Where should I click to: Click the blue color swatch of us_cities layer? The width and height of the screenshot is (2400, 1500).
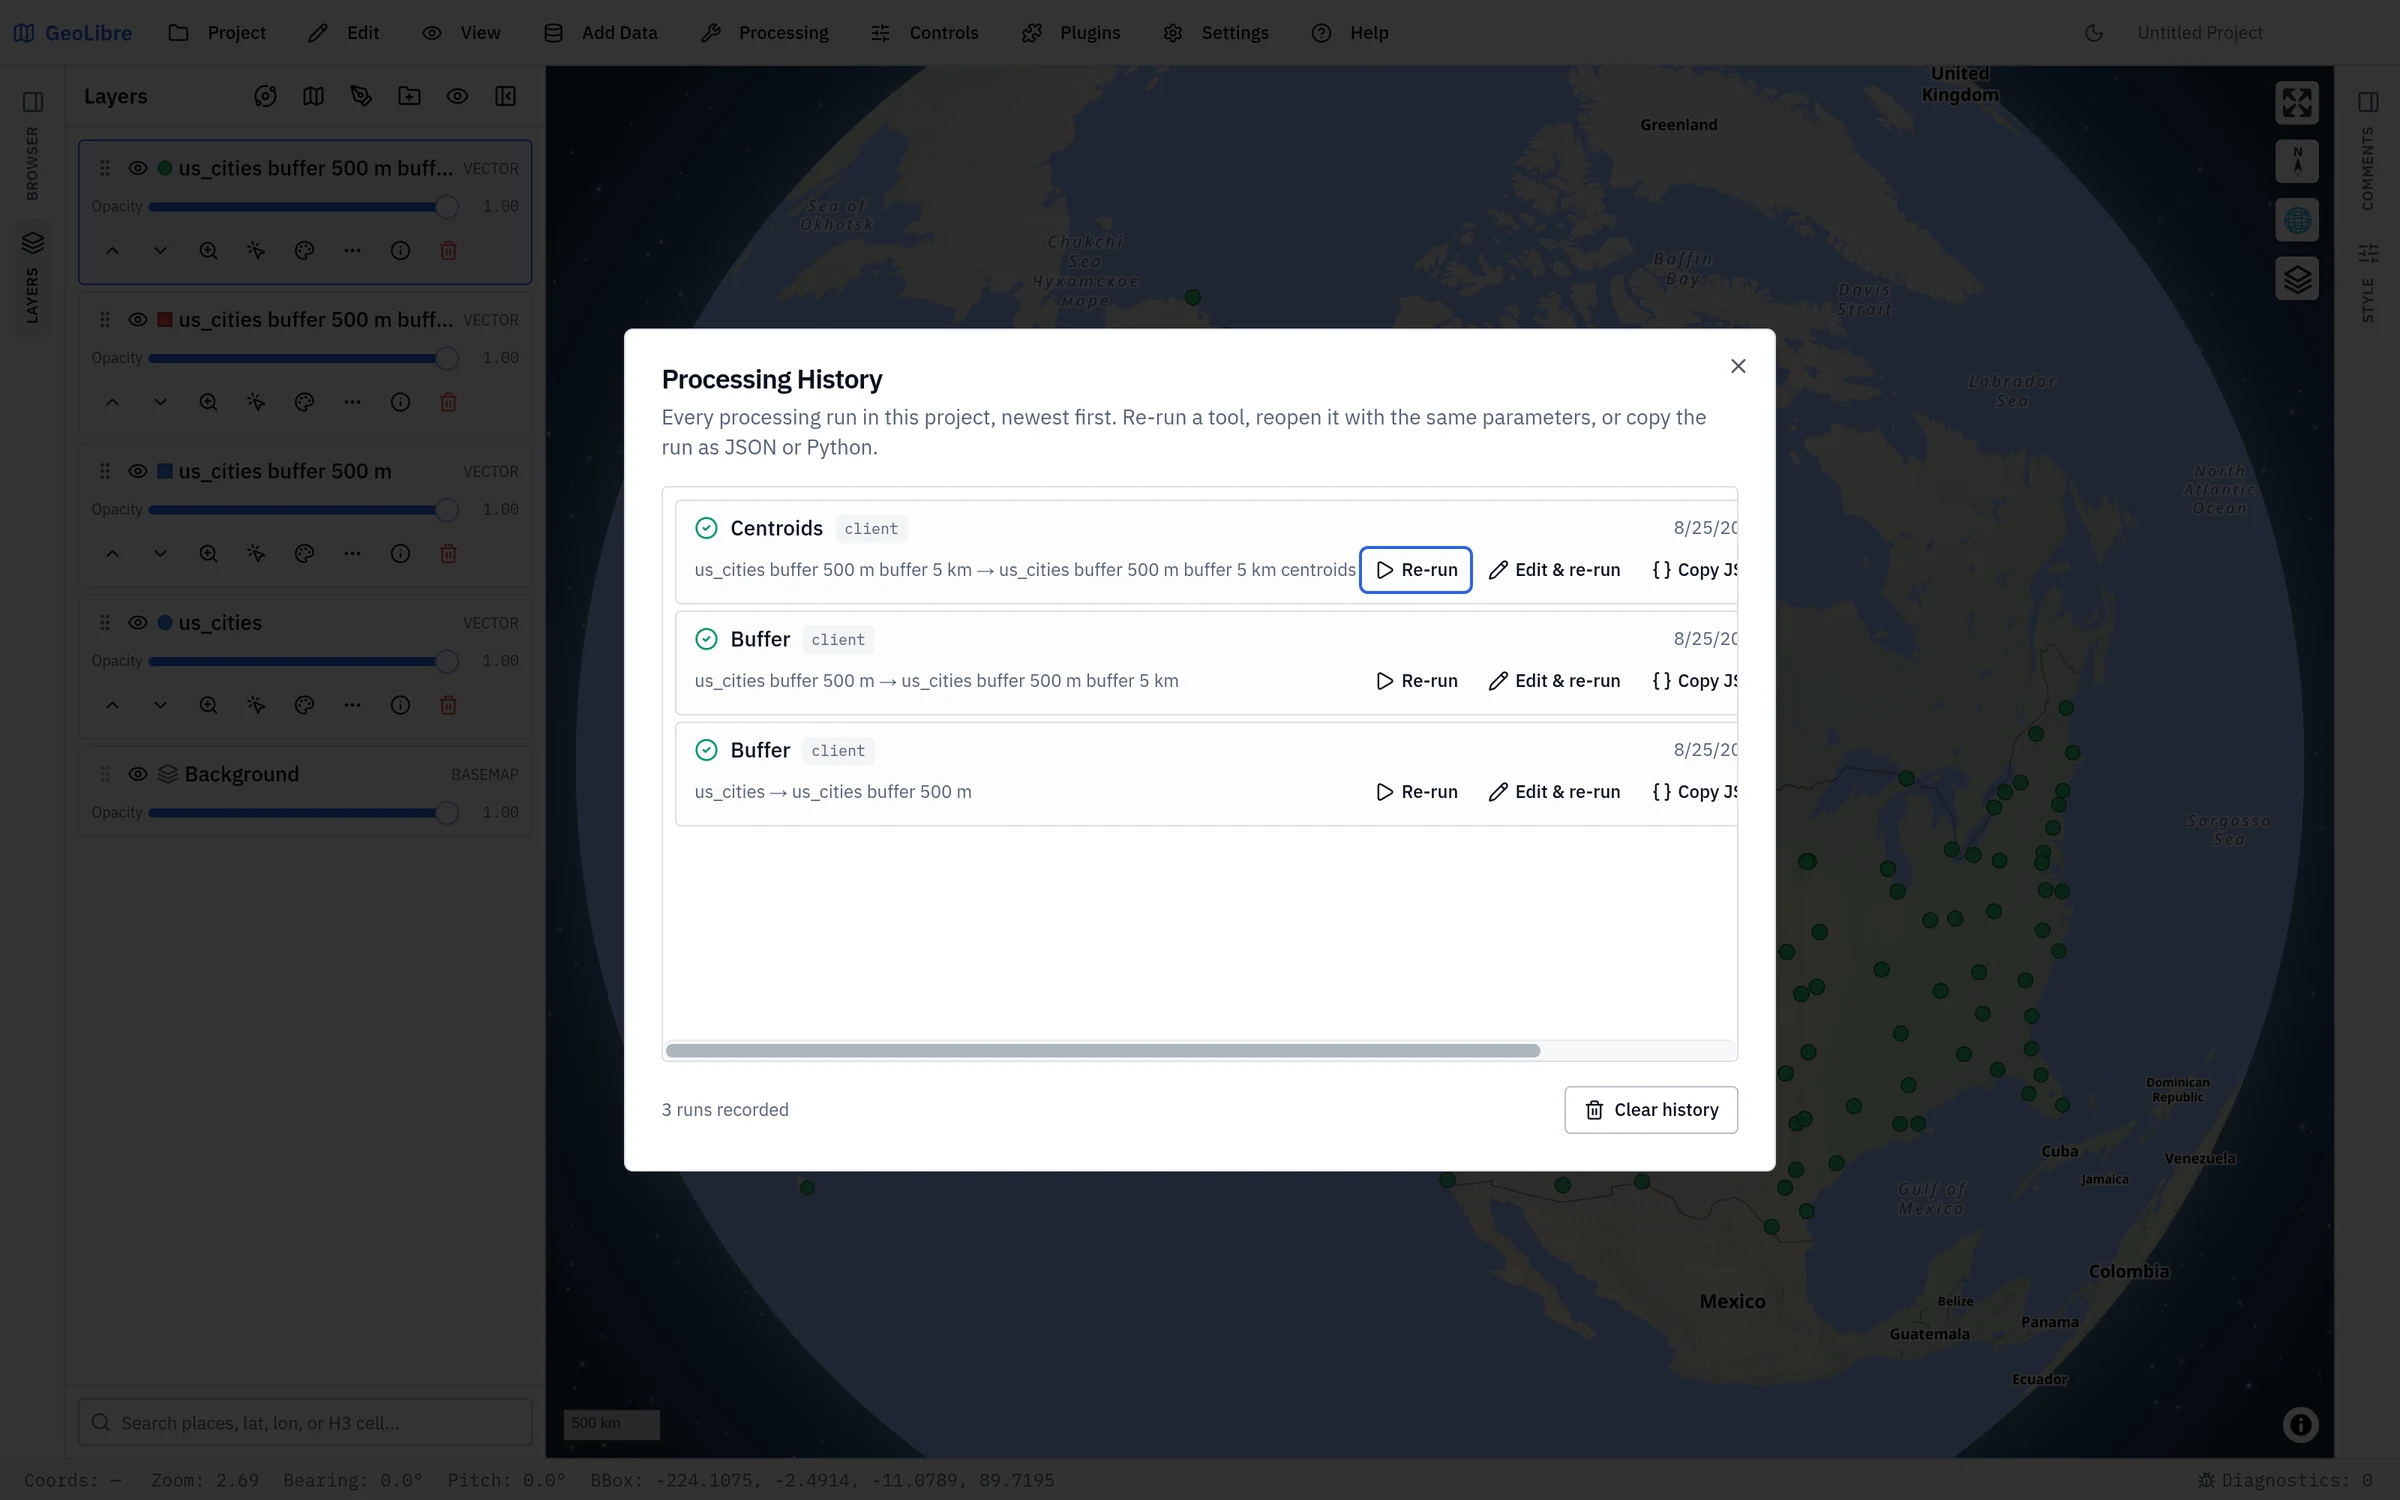165,623
